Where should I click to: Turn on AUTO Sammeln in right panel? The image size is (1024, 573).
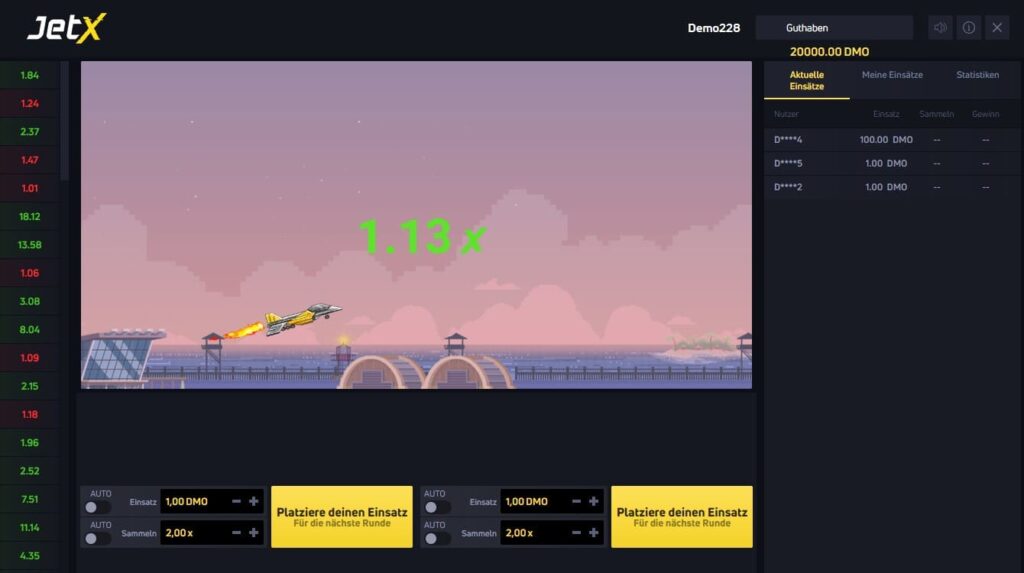point(438,539)
